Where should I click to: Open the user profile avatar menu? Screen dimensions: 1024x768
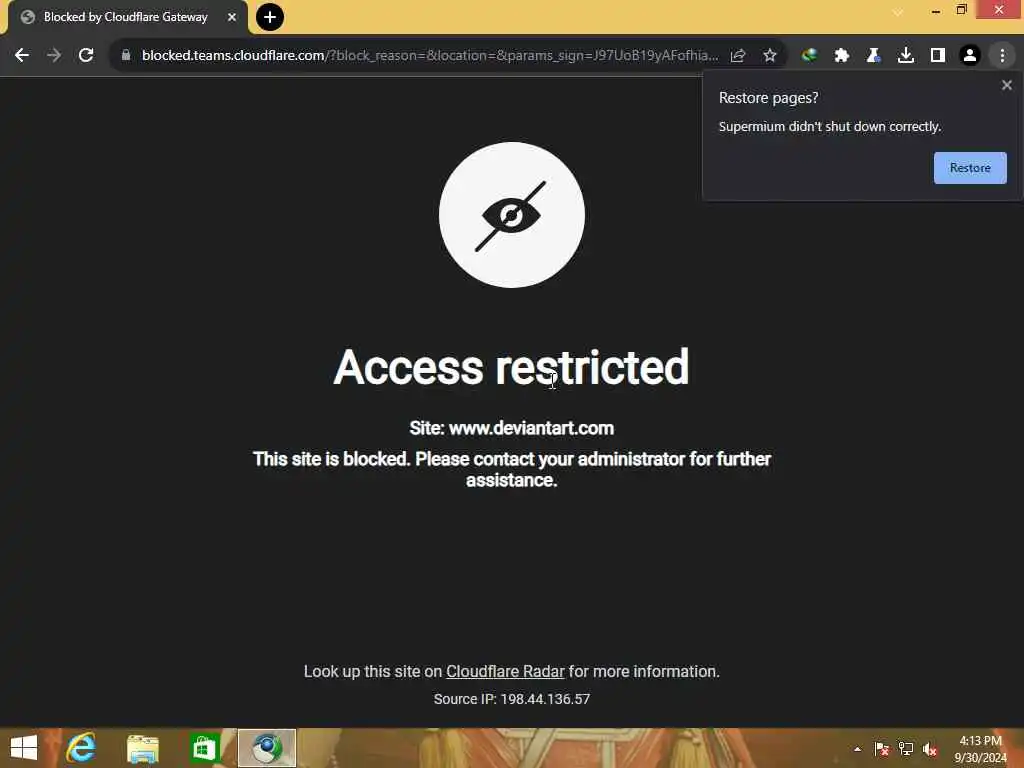tap(970, 56)
